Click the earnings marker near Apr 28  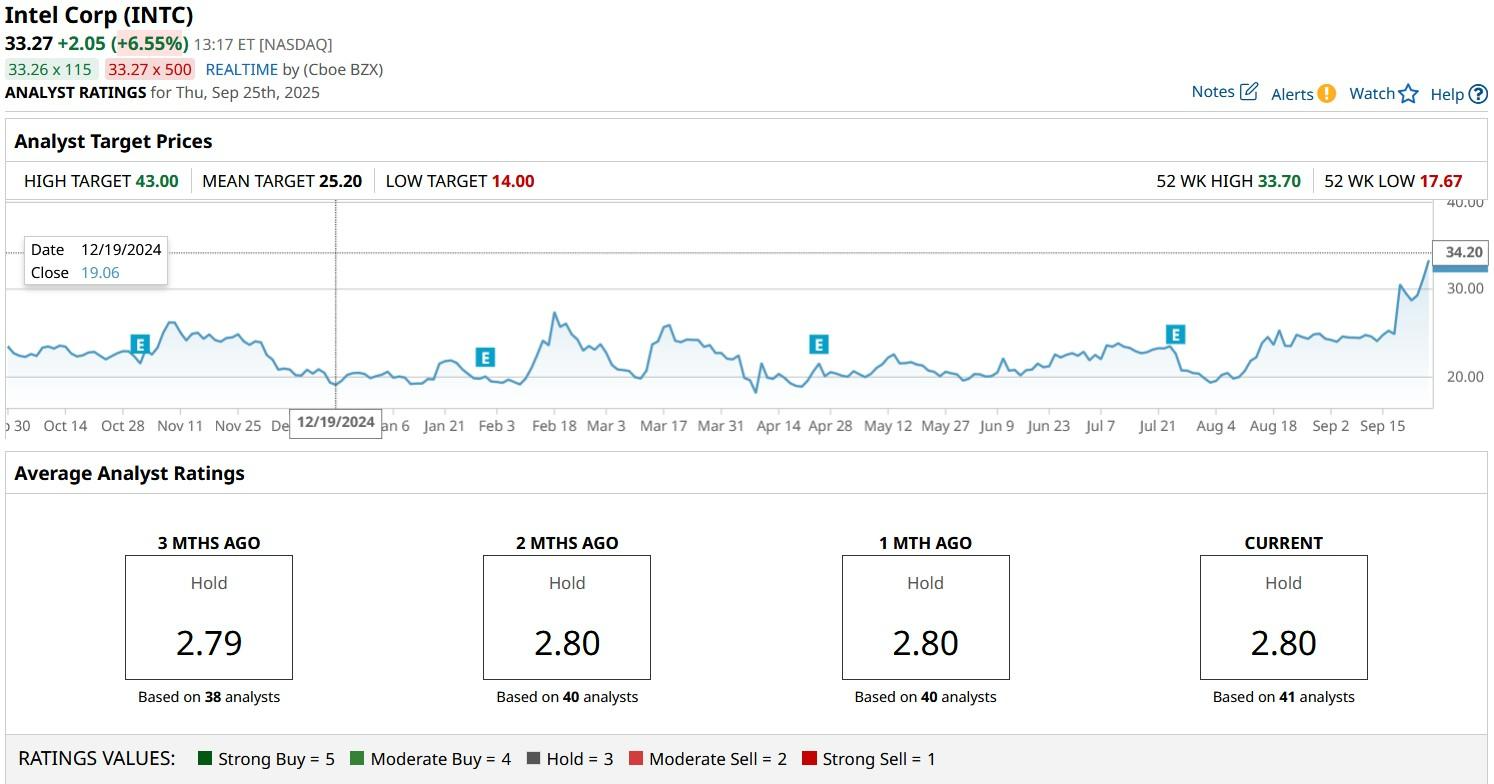point(818,345)
